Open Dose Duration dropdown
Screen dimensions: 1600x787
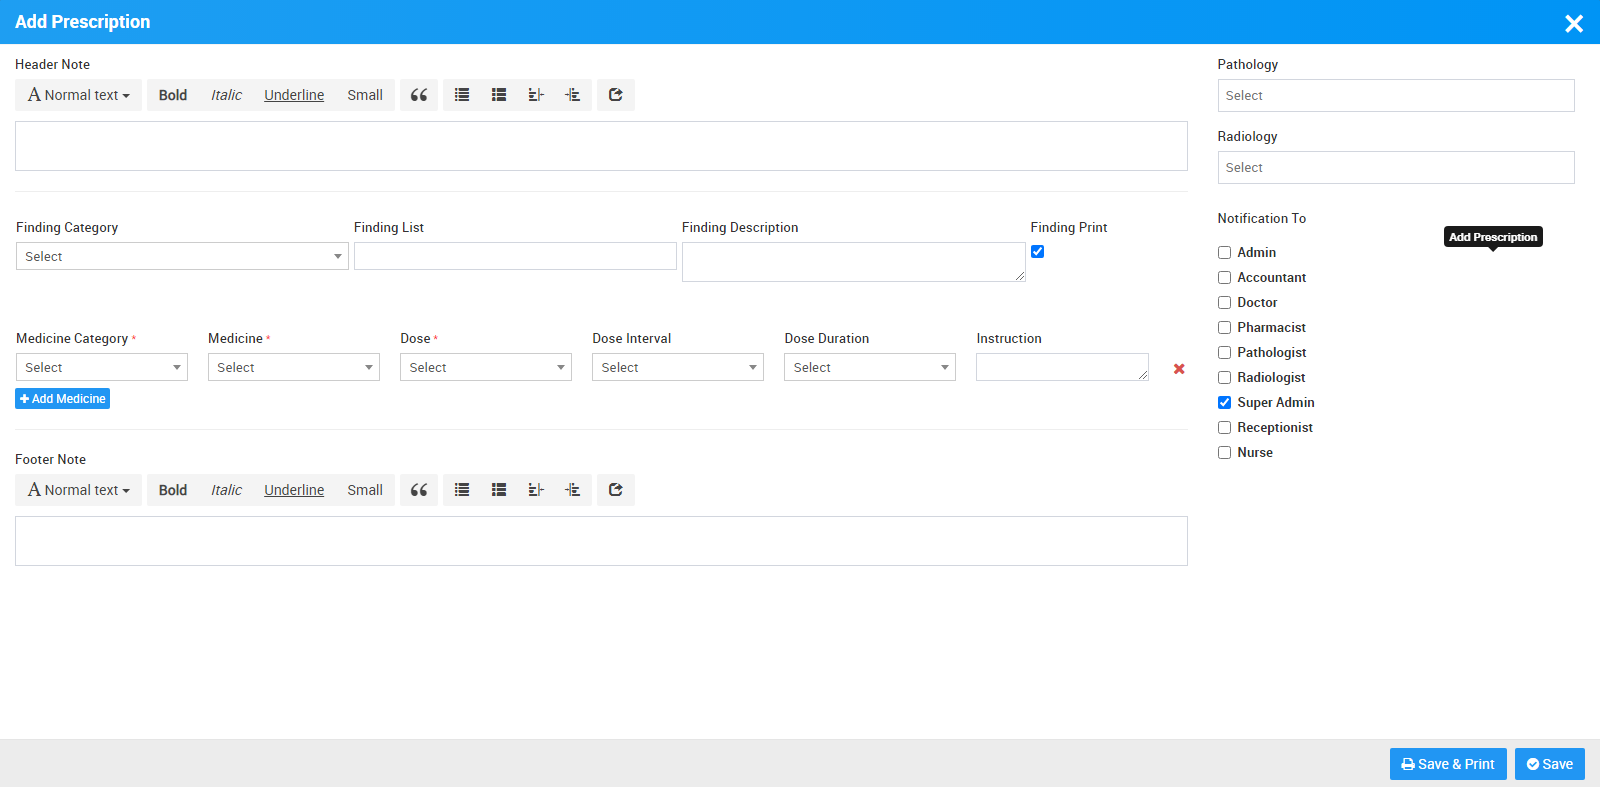tap(870, 367)
